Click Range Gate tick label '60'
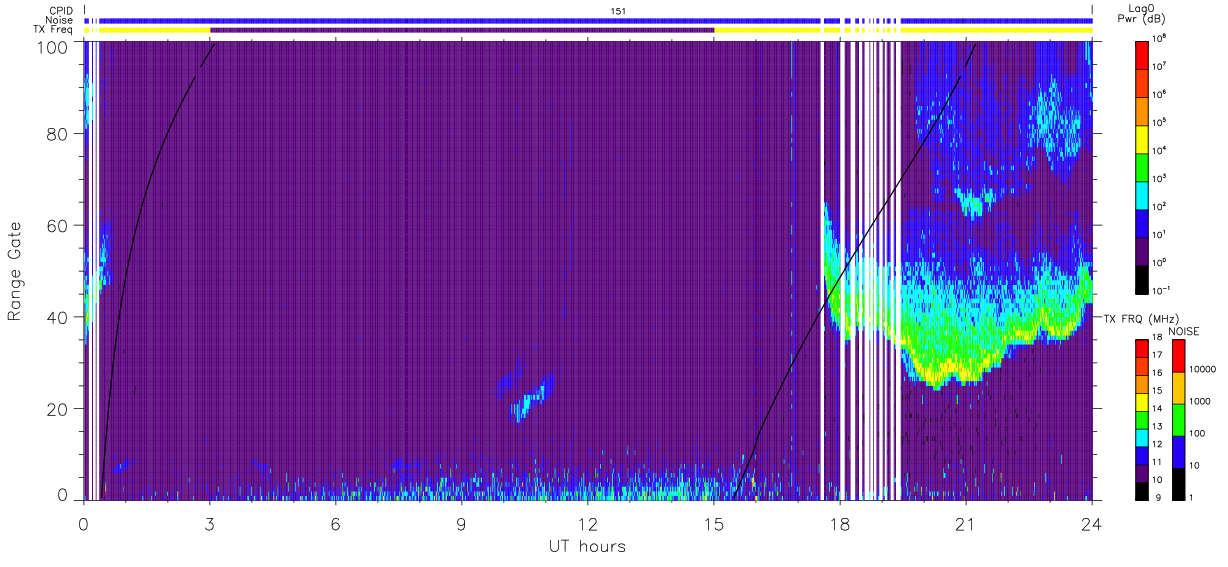This screenshot has width=1228, height=567. 58,225
